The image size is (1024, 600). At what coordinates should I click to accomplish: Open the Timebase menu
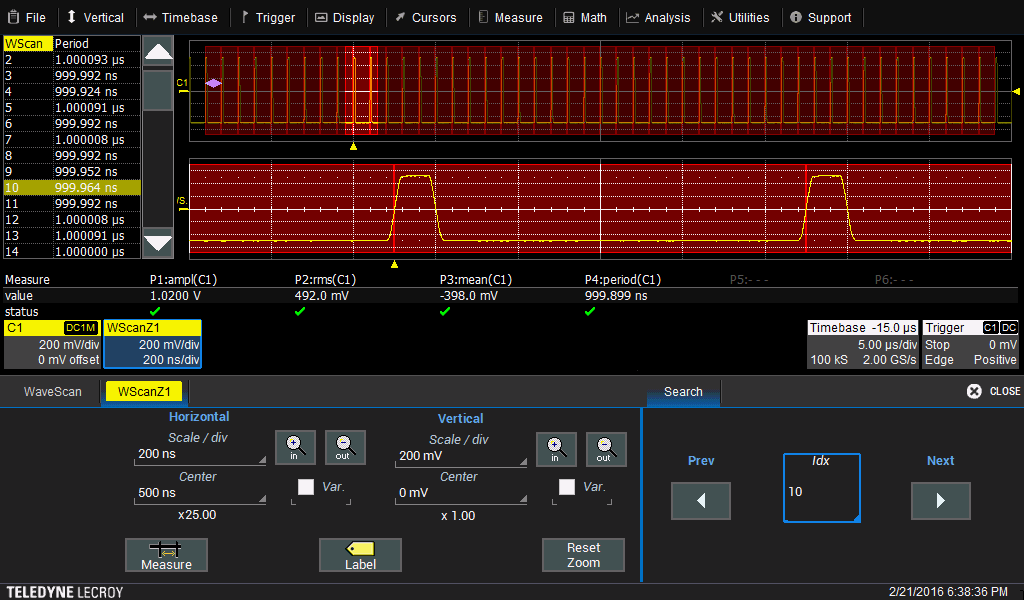point(180,17)
